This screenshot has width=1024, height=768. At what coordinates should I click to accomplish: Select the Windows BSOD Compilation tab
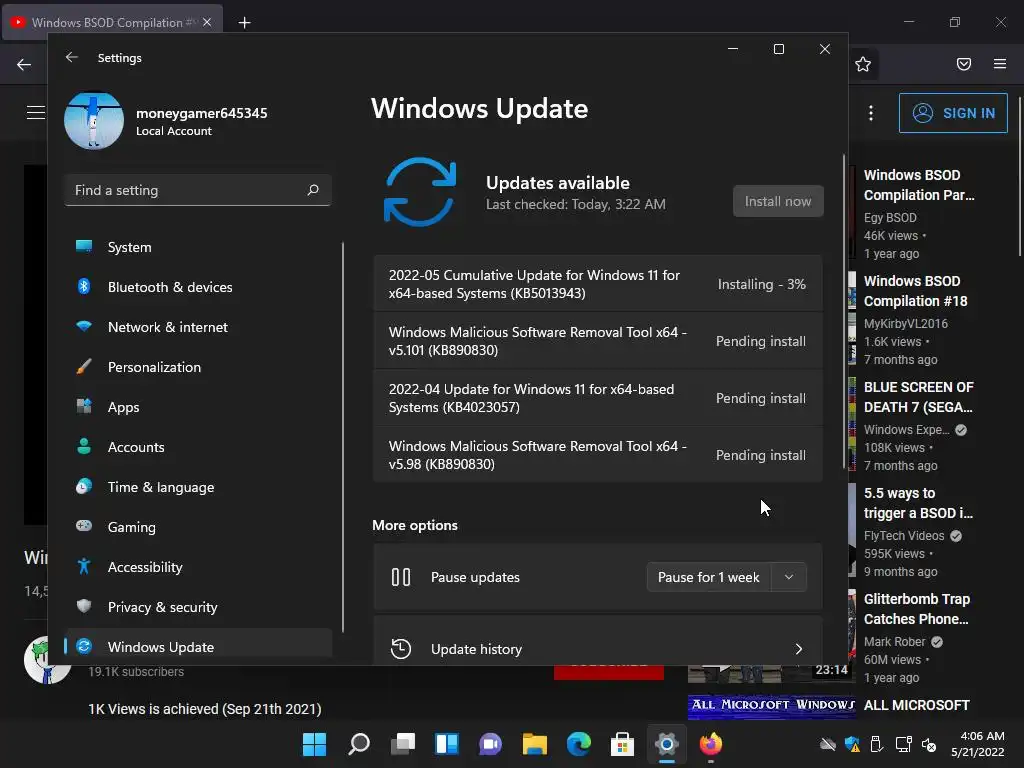(x=113, y=22)
